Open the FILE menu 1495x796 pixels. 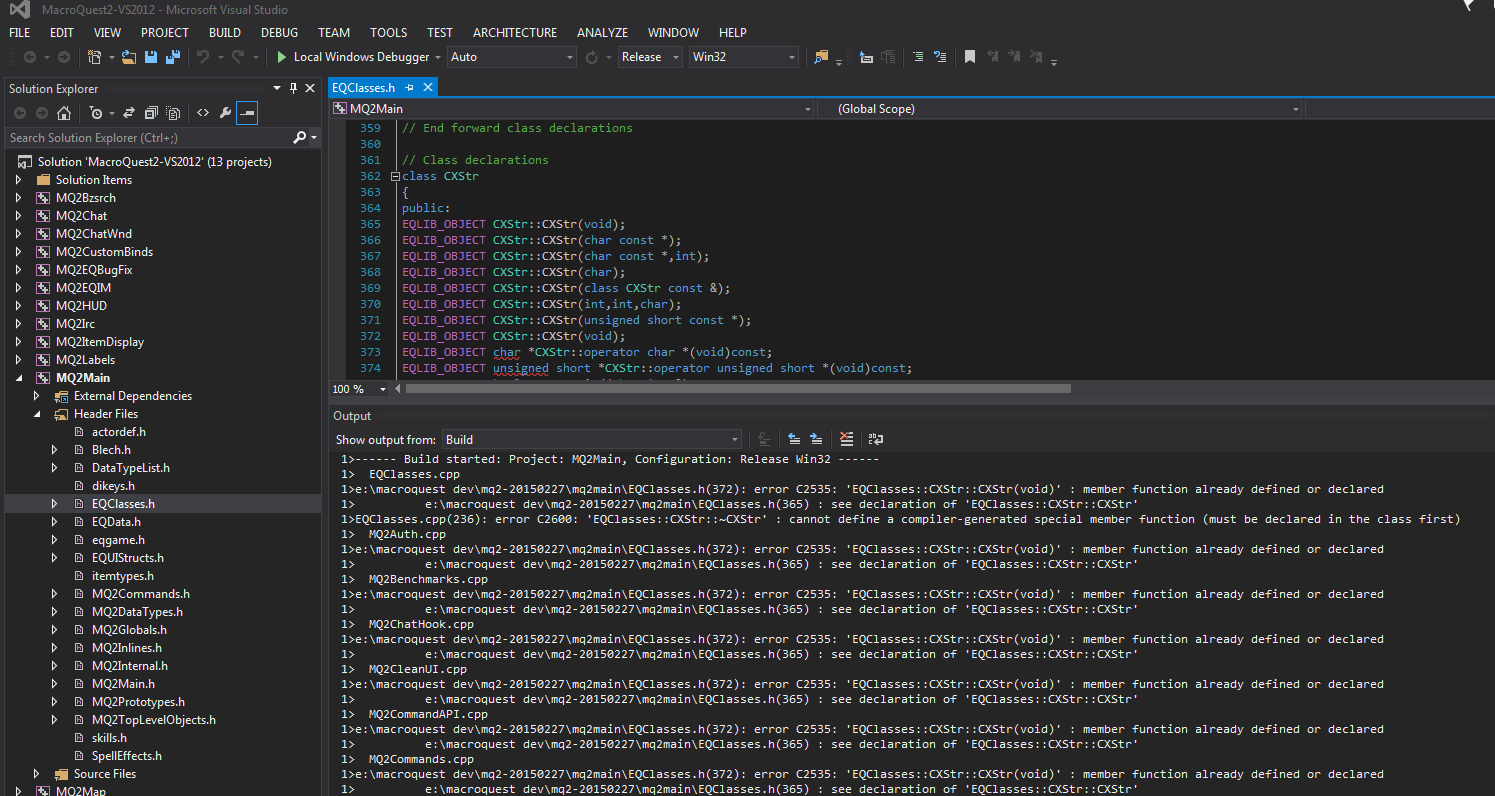pos(19,33)
